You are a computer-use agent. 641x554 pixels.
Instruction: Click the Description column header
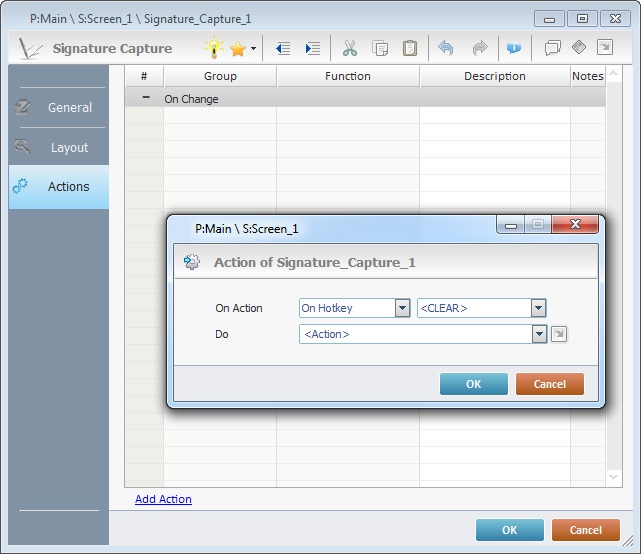click(x=495, y=76)
